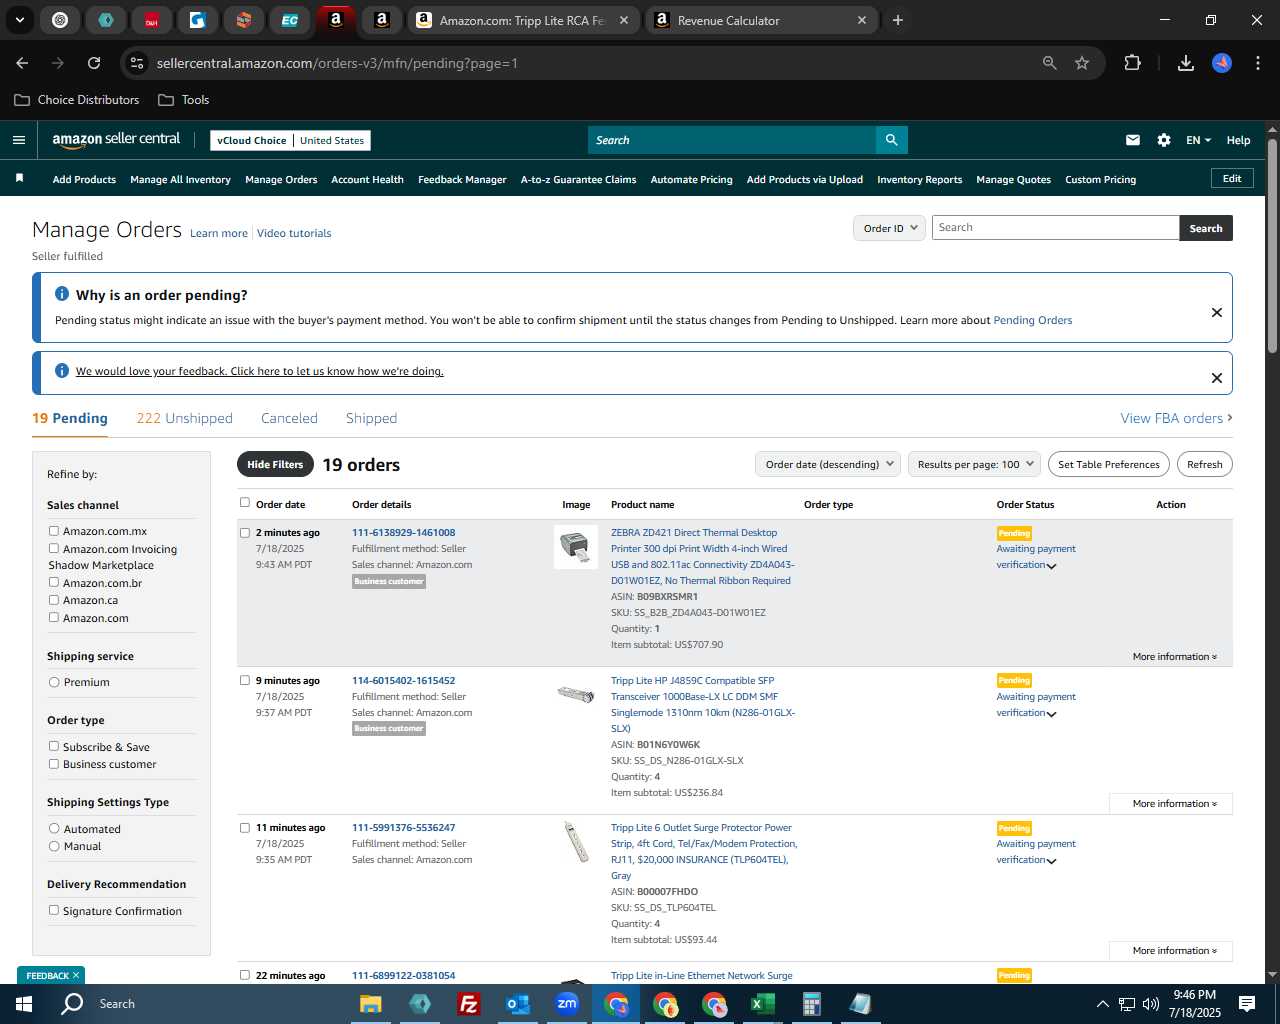1280x1024 pixels.
Task: Select Automated shipping settings type
Action: tap(54, 828)
